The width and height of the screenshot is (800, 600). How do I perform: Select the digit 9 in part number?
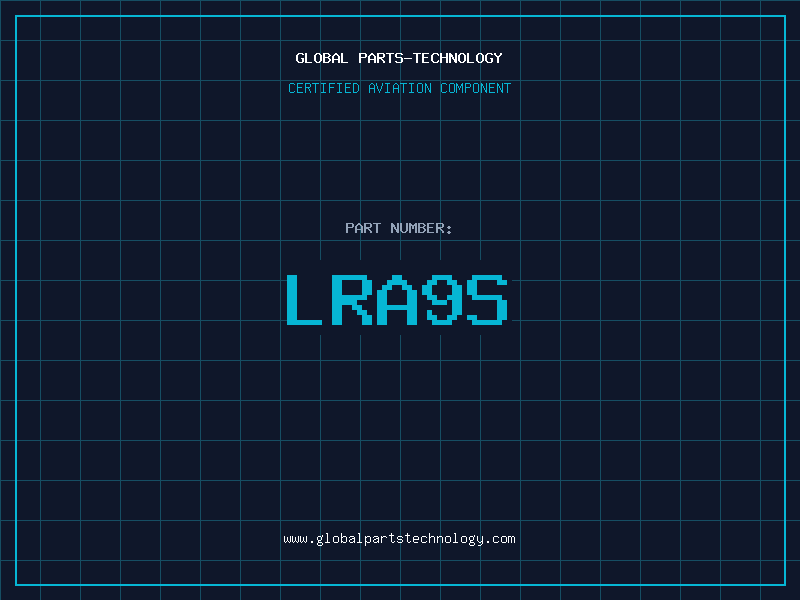(x=442, y=299)
